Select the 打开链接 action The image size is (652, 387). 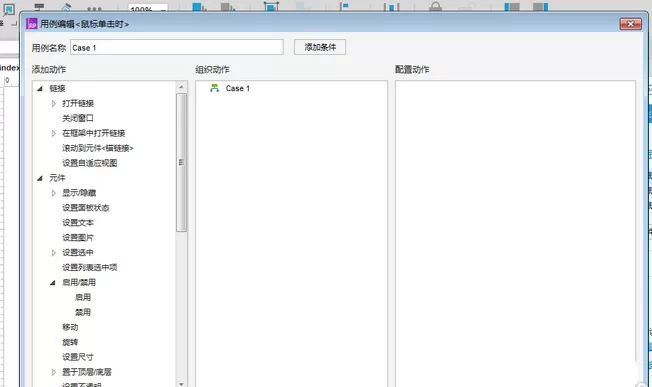point(78,104)
